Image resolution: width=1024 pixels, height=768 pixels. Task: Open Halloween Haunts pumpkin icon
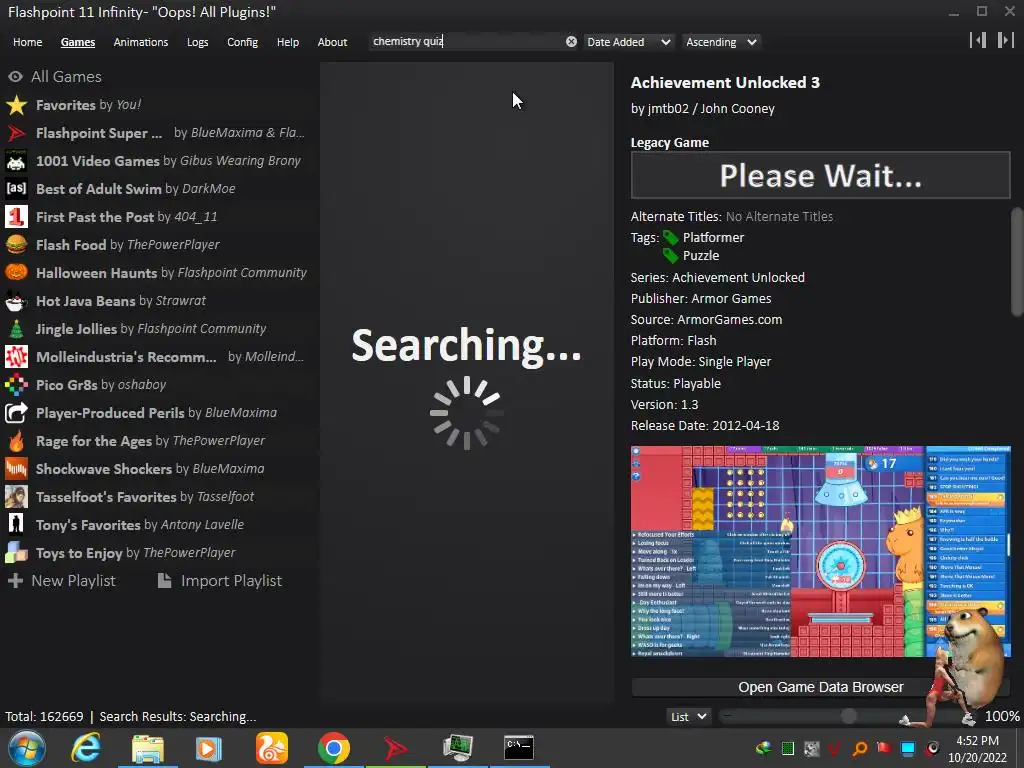click(x=16, y=272)
